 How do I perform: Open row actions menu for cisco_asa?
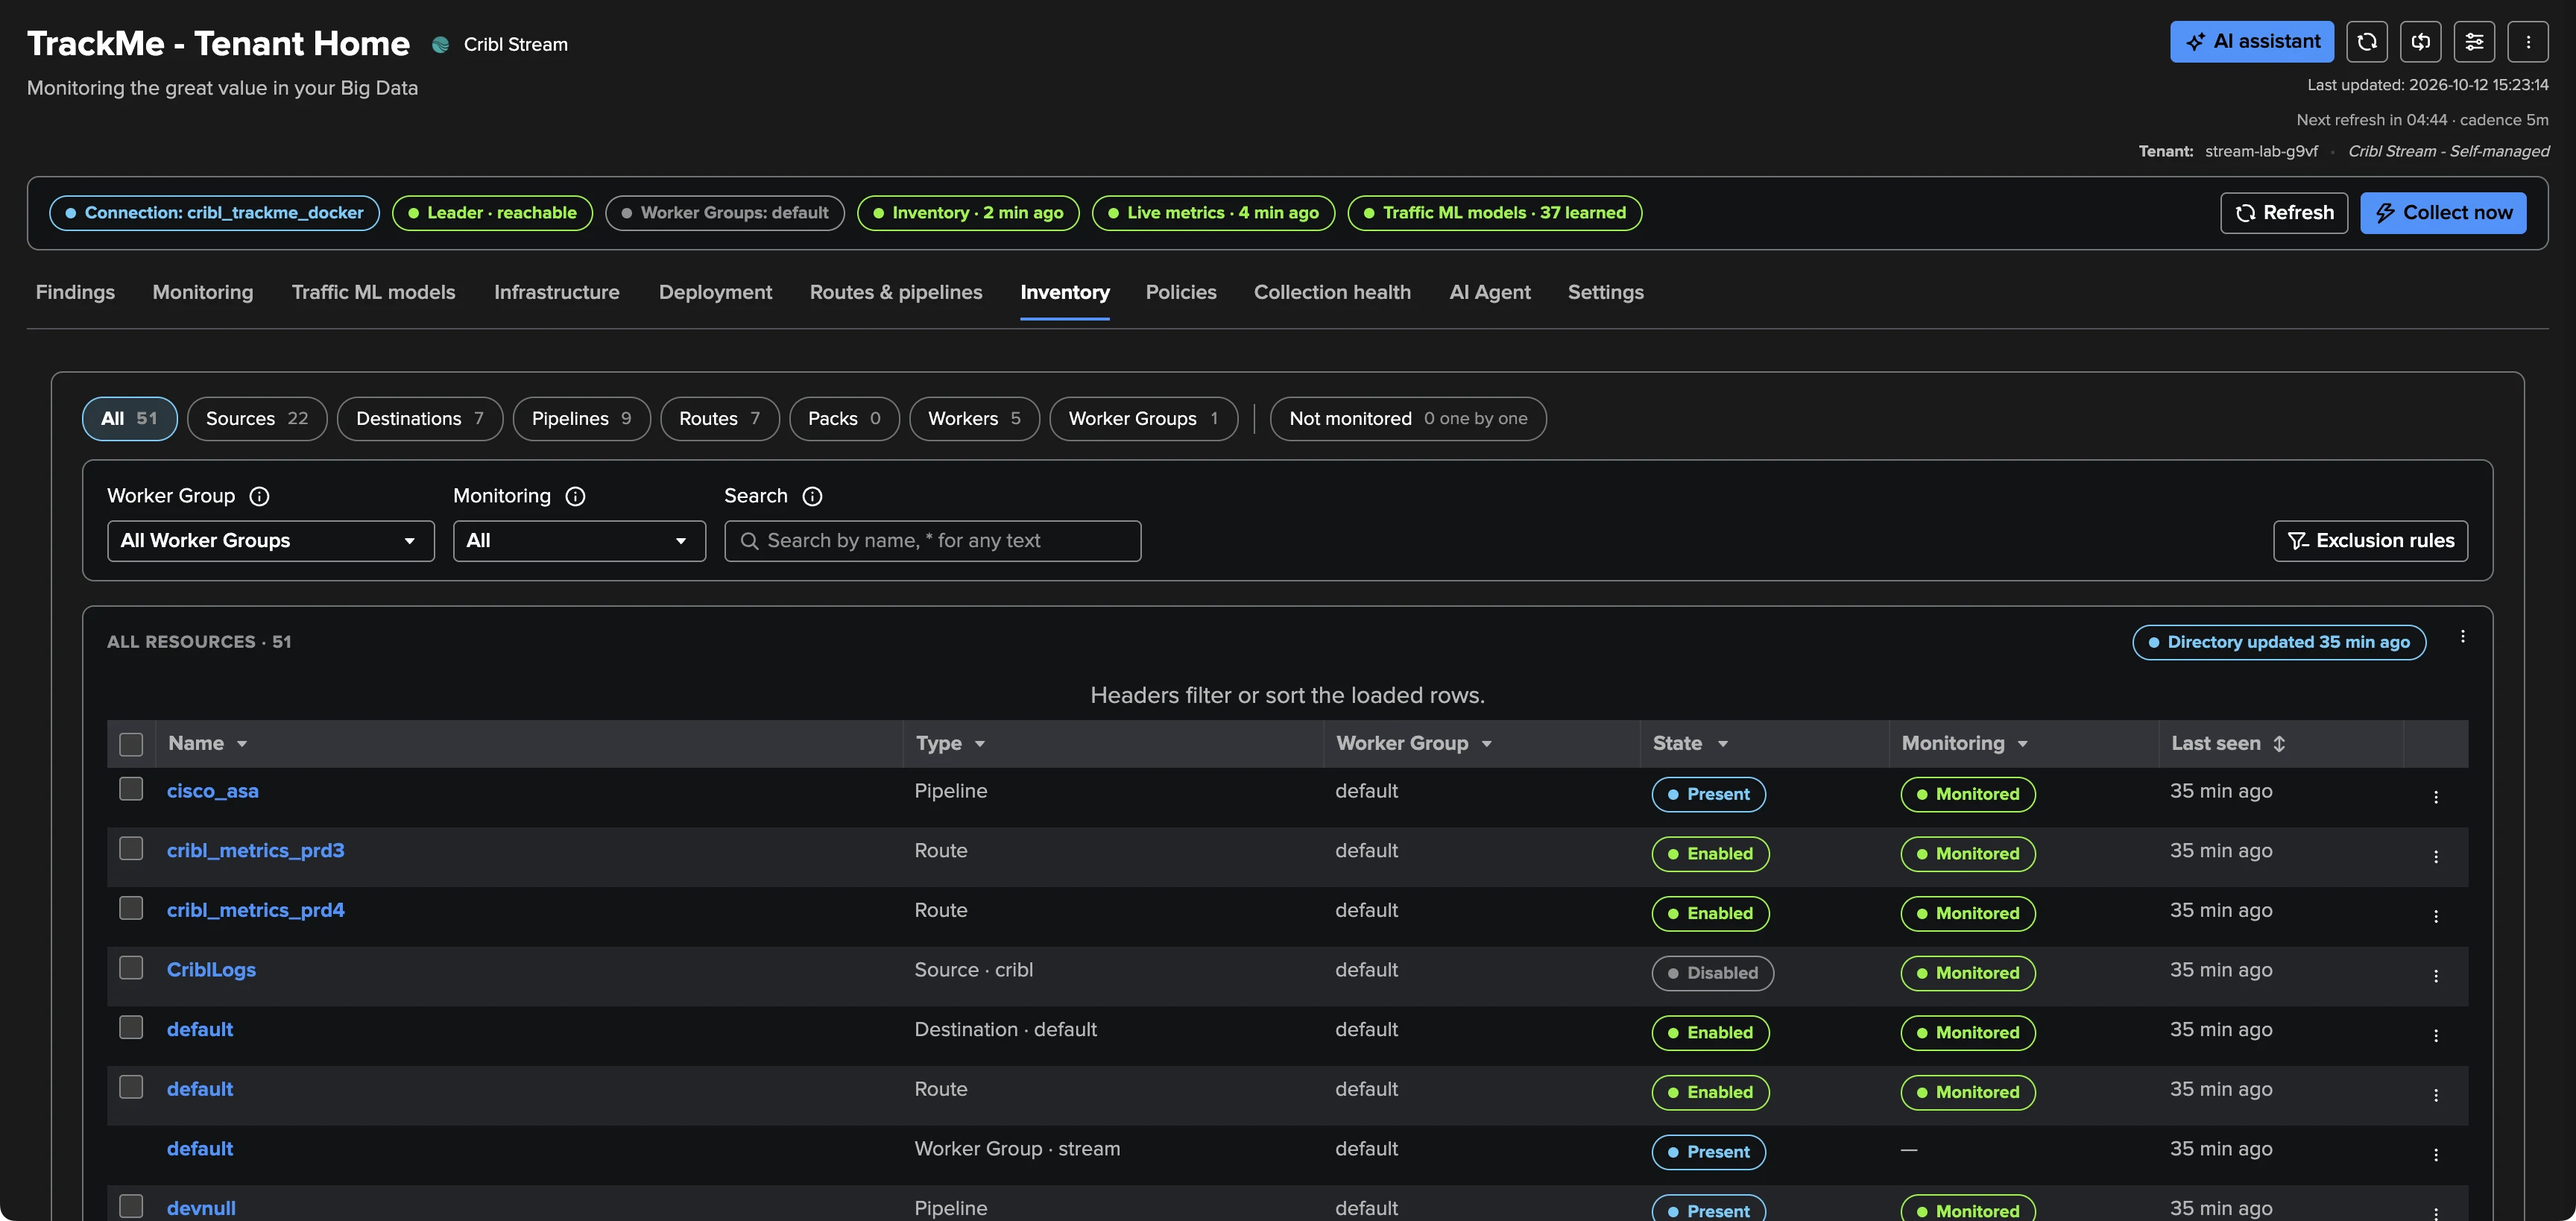click(2436, 797)
